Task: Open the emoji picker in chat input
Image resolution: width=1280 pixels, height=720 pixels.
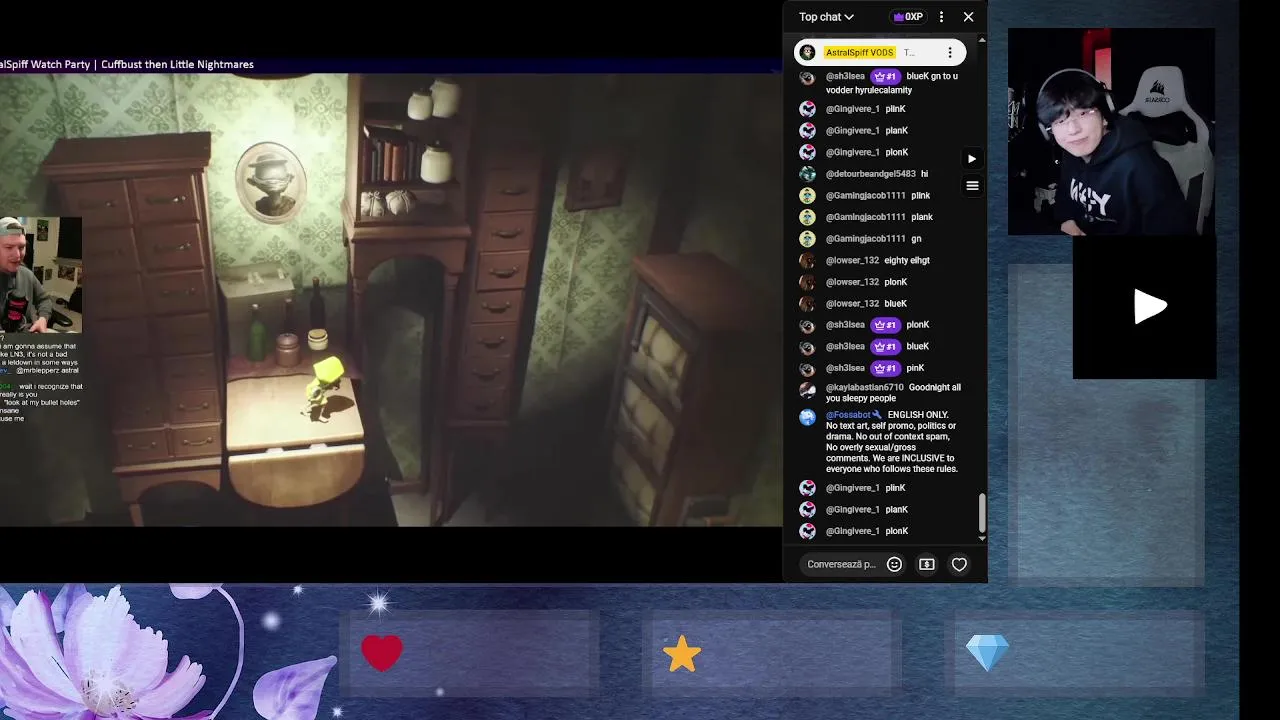Action: click(895, 564)
